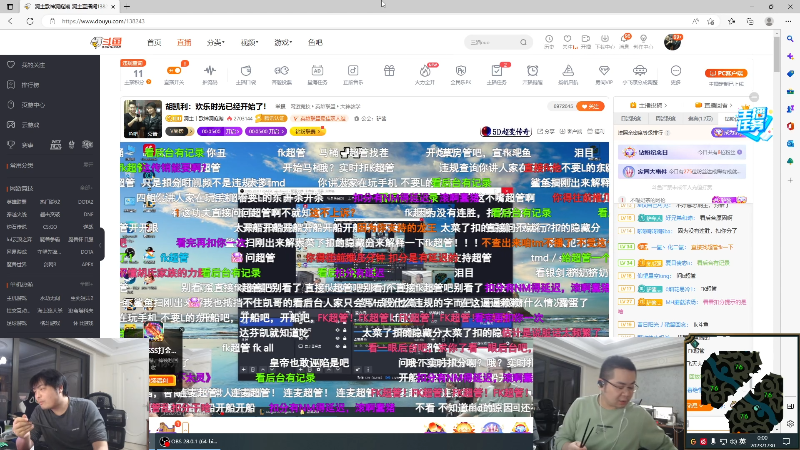
Task: Open the sound waveform tool icon
Action: coord(210,70)
